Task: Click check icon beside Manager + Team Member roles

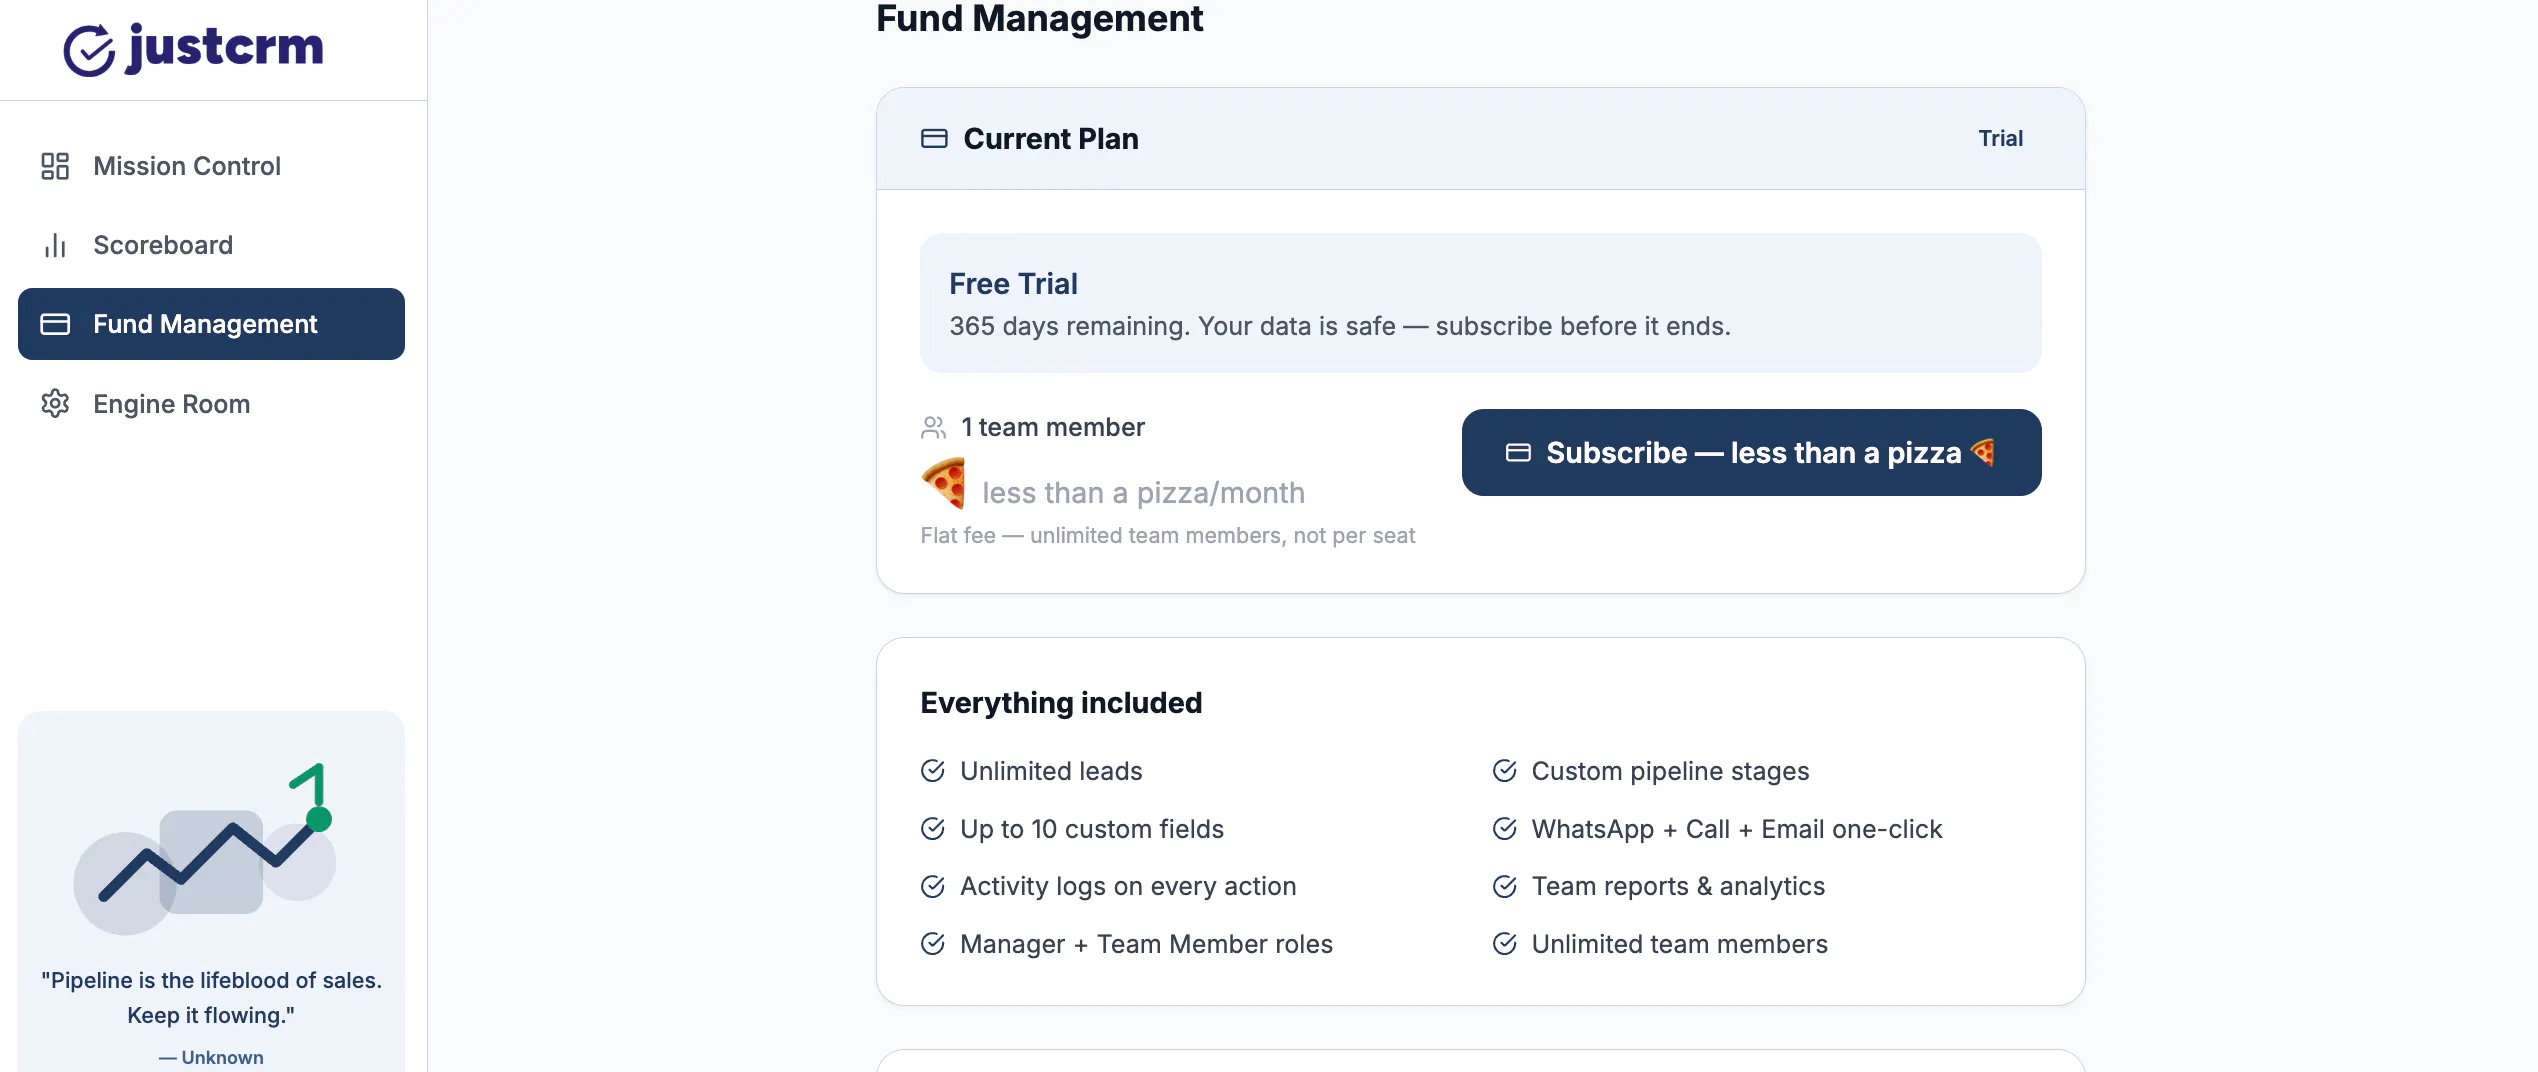Action: pos(933,944)
